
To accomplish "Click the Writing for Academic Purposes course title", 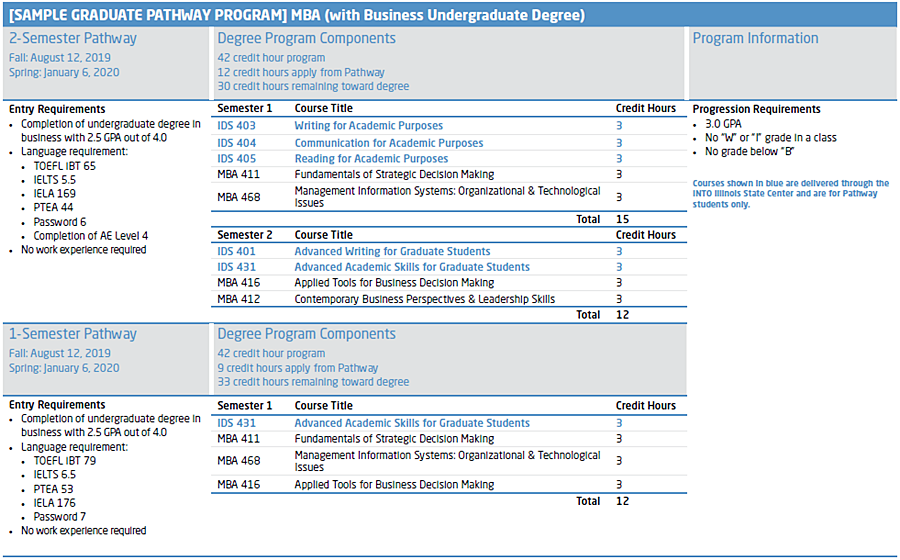I will click(x=368, y=126).
